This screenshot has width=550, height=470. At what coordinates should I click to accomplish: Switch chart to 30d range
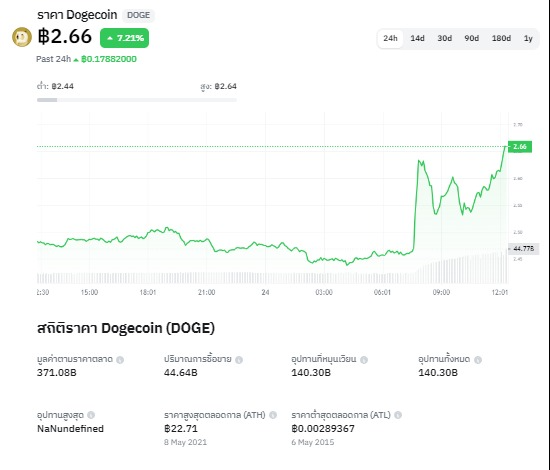444,38
